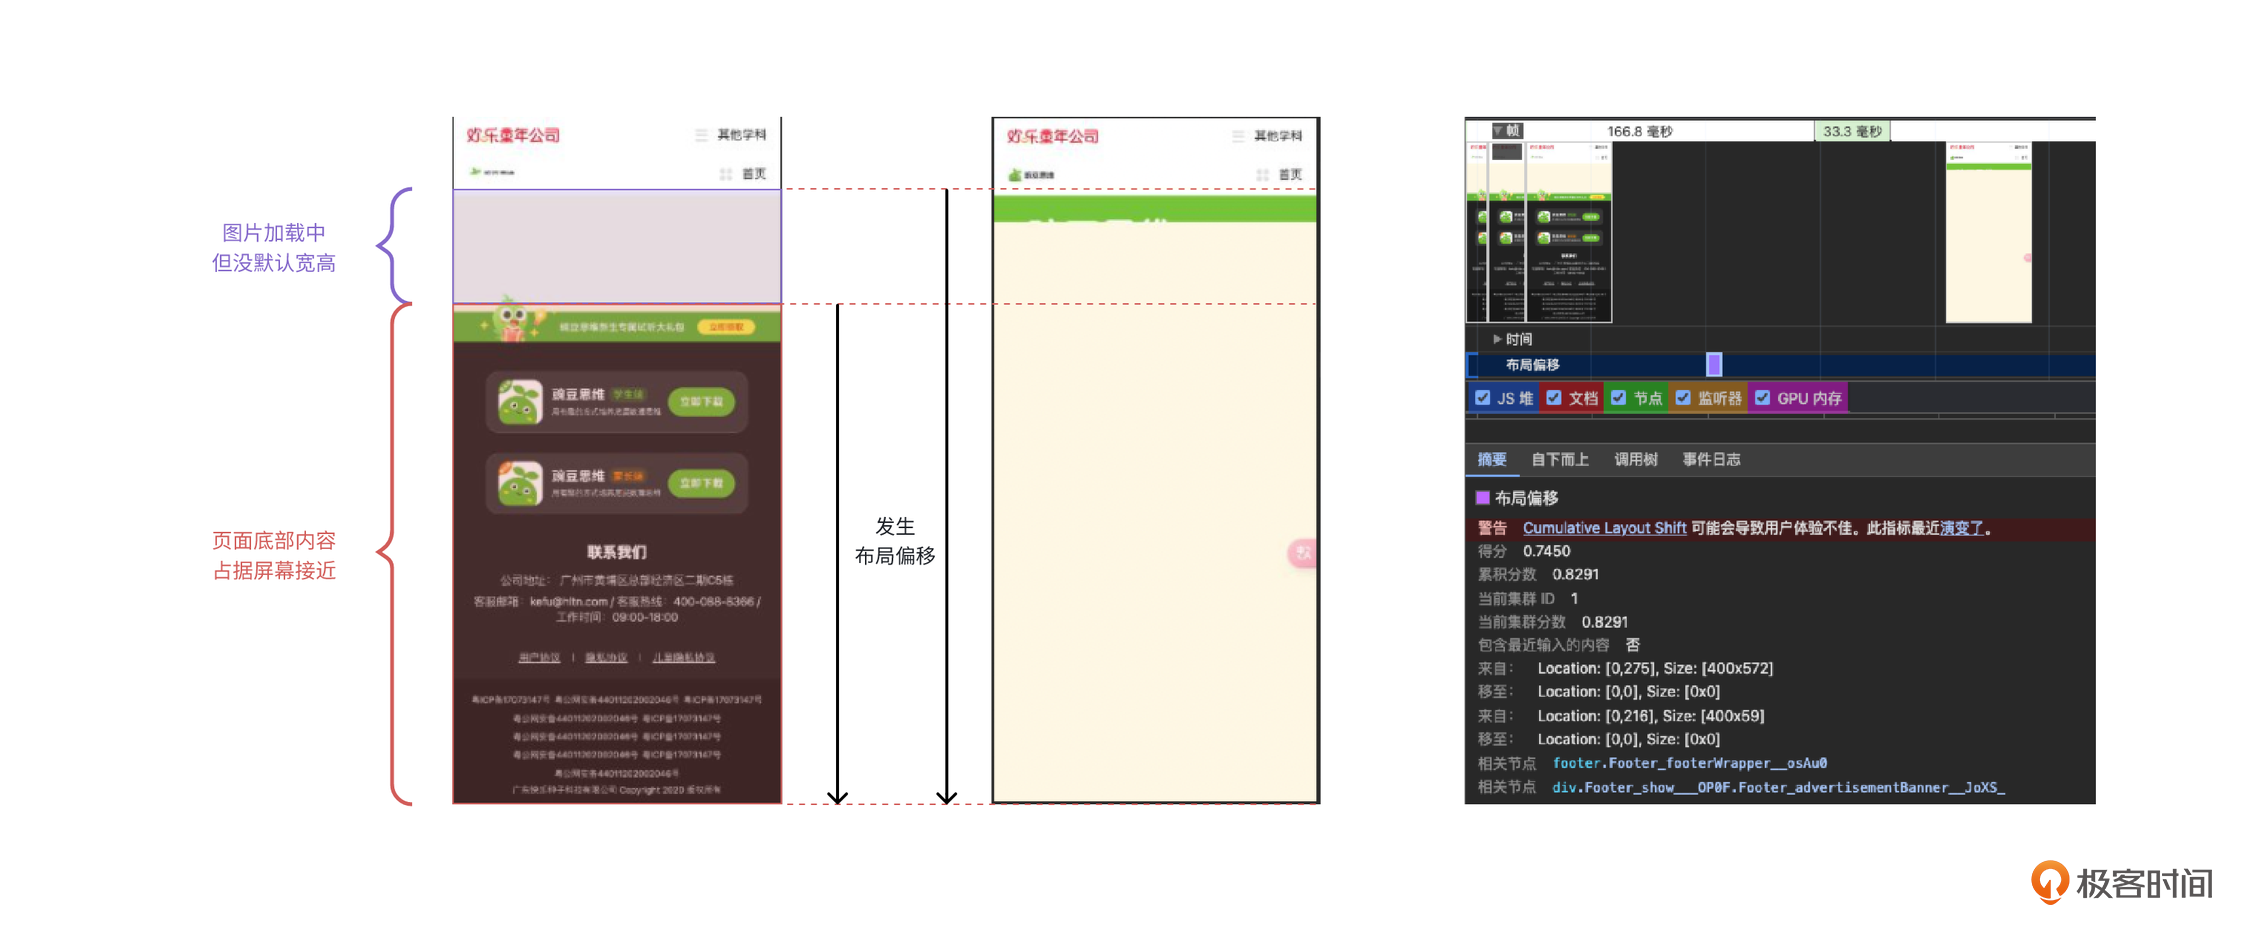Select the purple layout shift marker in timeline
This screenshot has width=2266, height=933.
coord(1714,364)
